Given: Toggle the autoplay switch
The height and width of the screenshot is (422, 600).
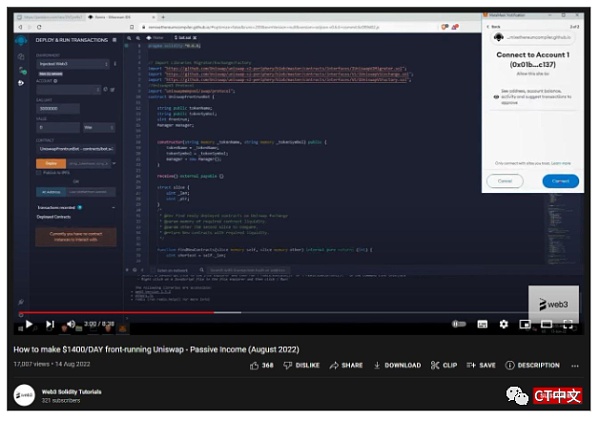Looking at the screenshot, I should click(x=457, y=324).
